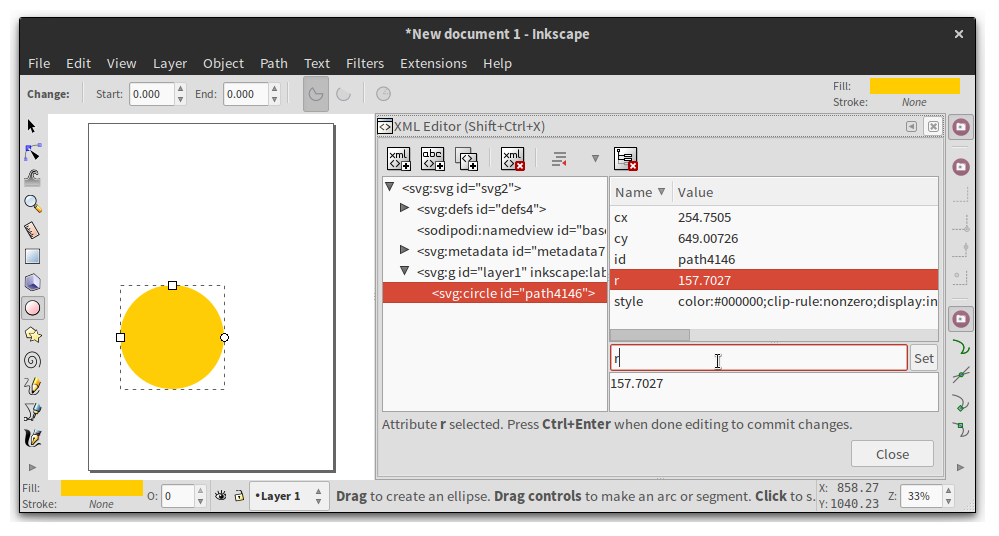
Task: Click the top-right yellow Fill swatch
Action: pyautogui.click(x=914, y=86)
